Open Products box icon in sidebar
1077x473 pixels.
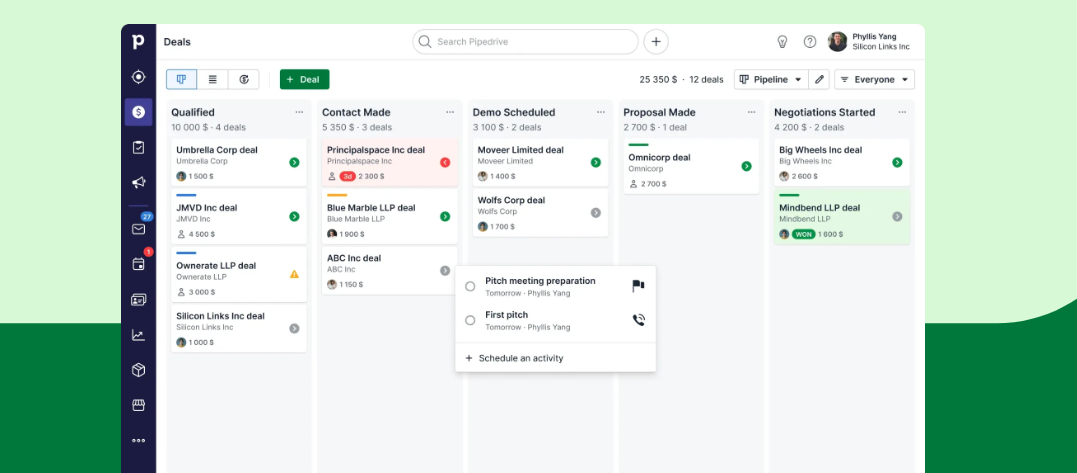pyautogui.click(x=138, y=370)
